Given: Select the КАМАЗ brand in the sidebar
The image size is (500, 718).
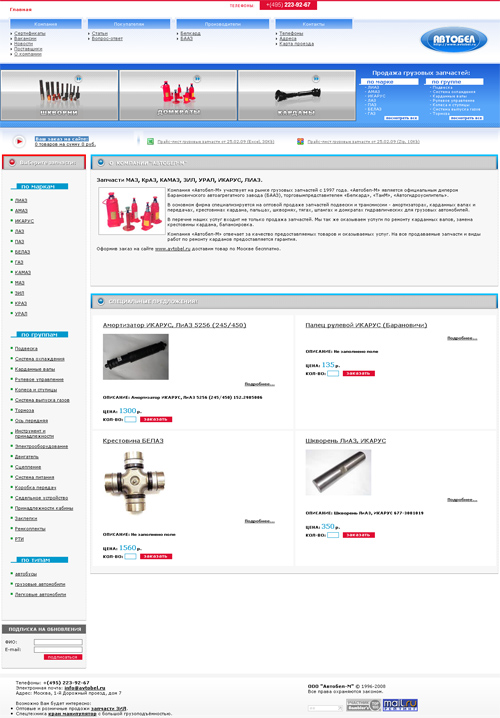Looking at the screenshot, I should pos(23,272).
